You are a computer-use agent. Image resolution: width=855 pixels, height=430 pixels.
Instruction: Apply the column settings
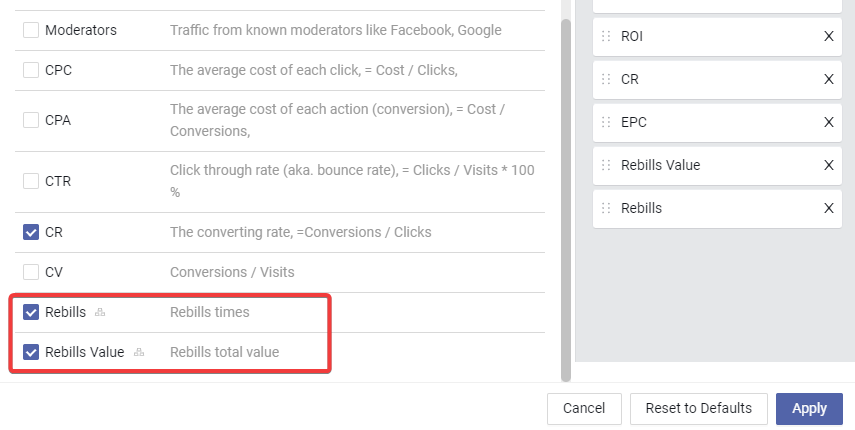pyautogui.click(x=809, y=409)
